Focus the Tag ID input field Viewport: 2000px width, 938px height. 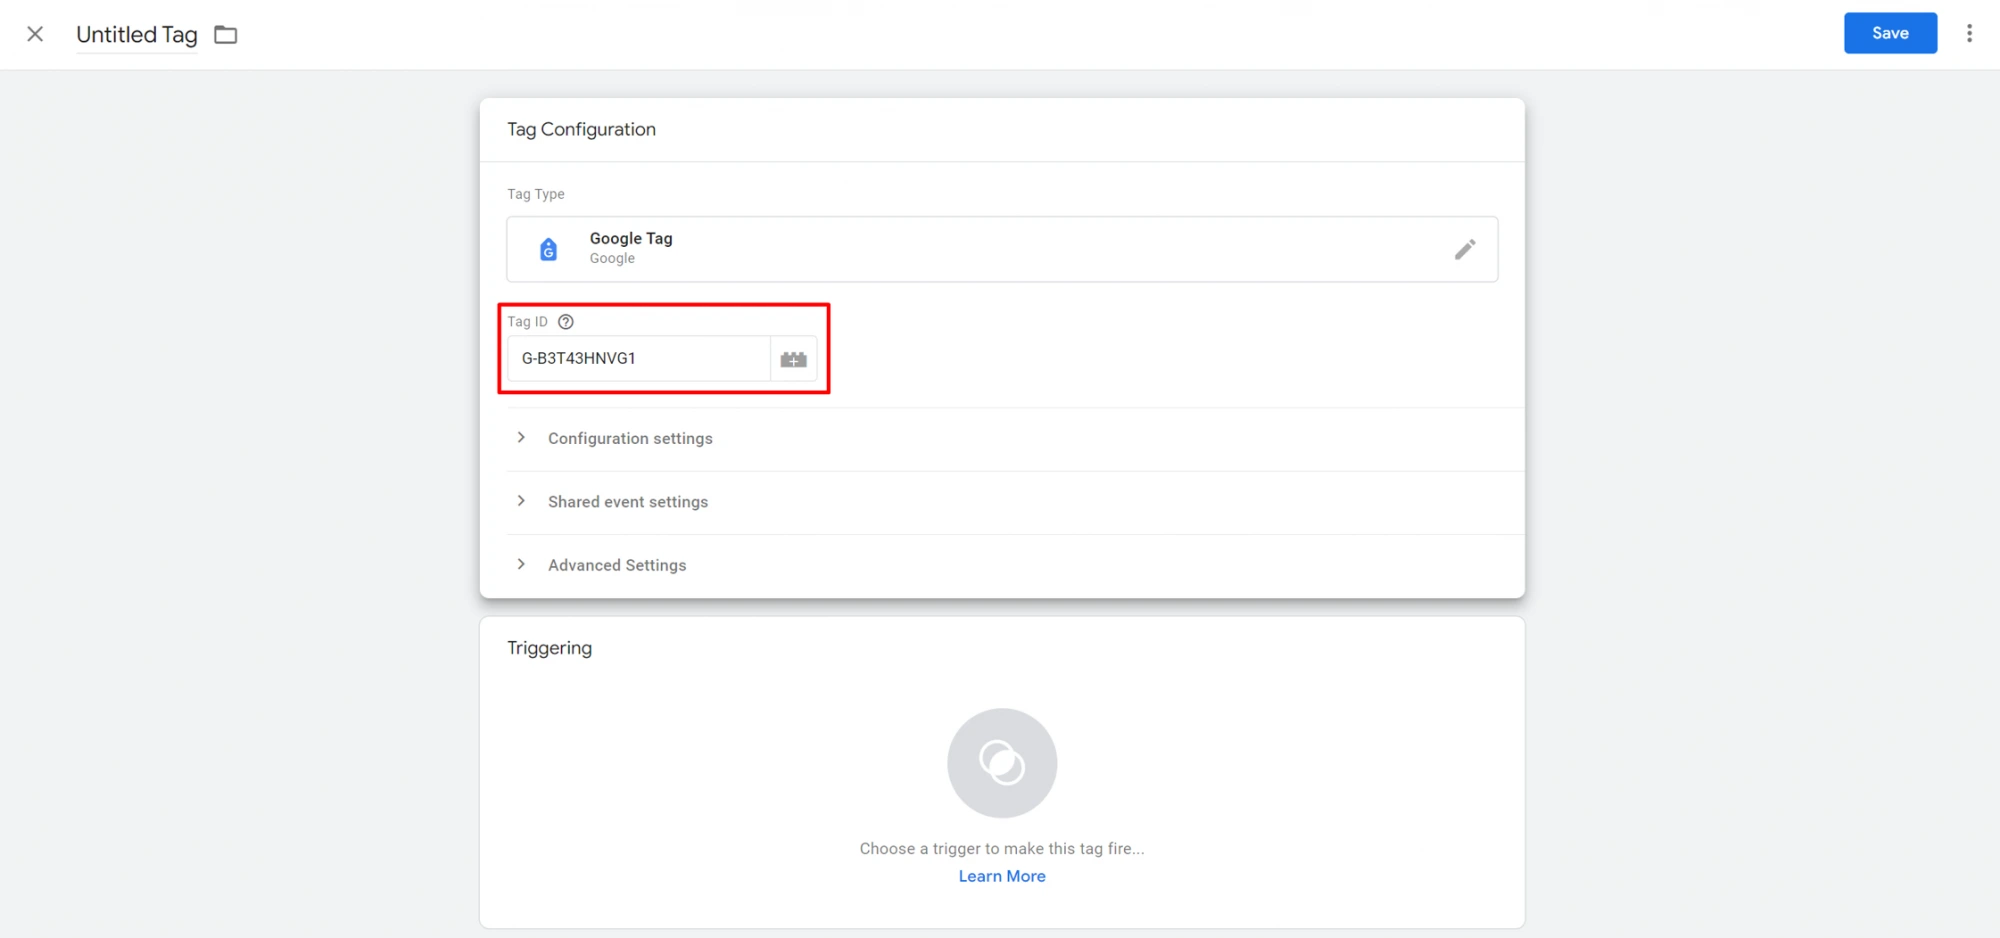pyautogui.click(x=638, y=359)
